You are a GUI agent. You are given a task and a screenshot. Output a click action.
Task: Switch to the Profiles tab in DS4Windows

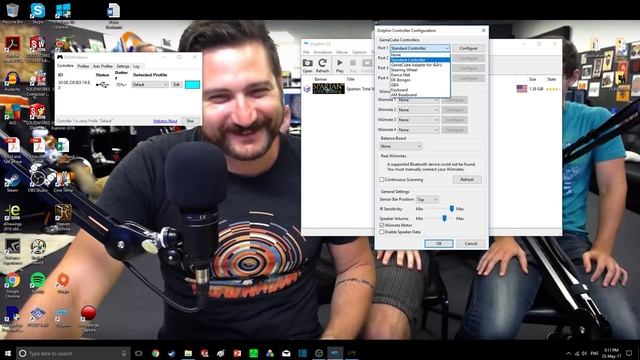(83, 66)
